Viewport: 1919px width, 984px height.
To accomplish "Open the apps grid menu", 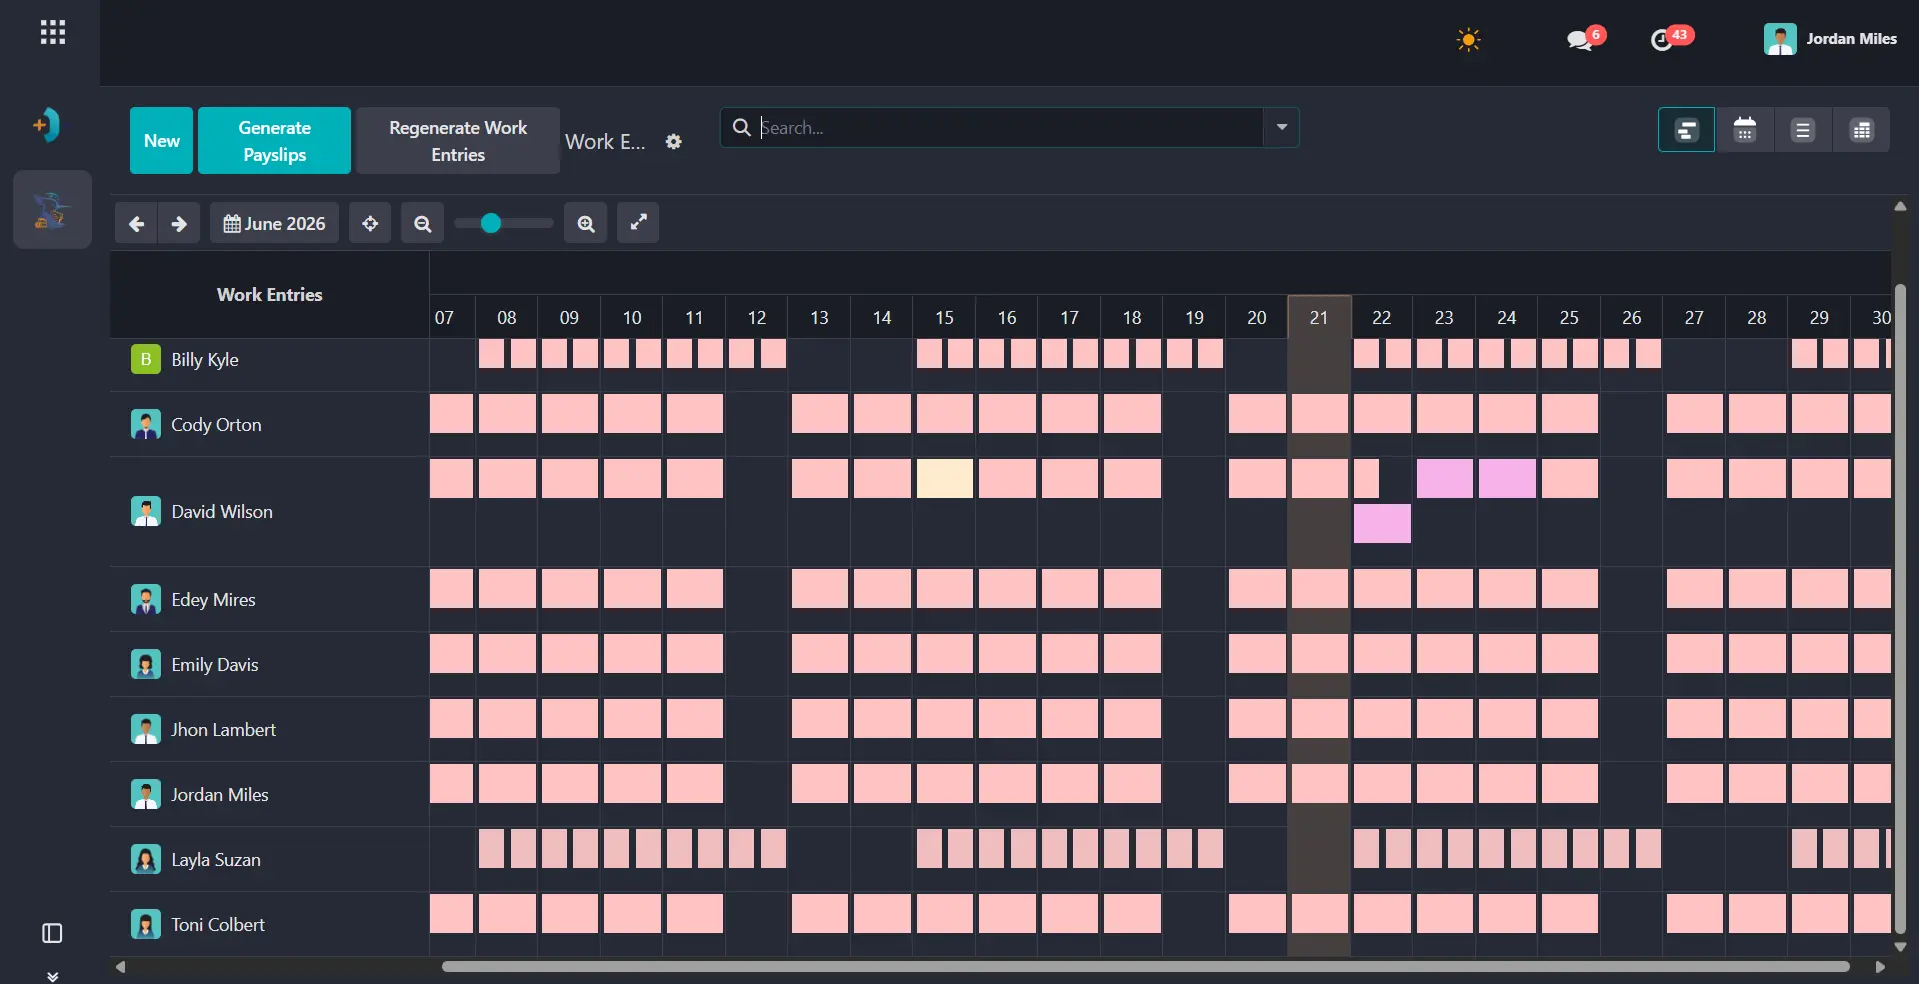I will [53, 33].
